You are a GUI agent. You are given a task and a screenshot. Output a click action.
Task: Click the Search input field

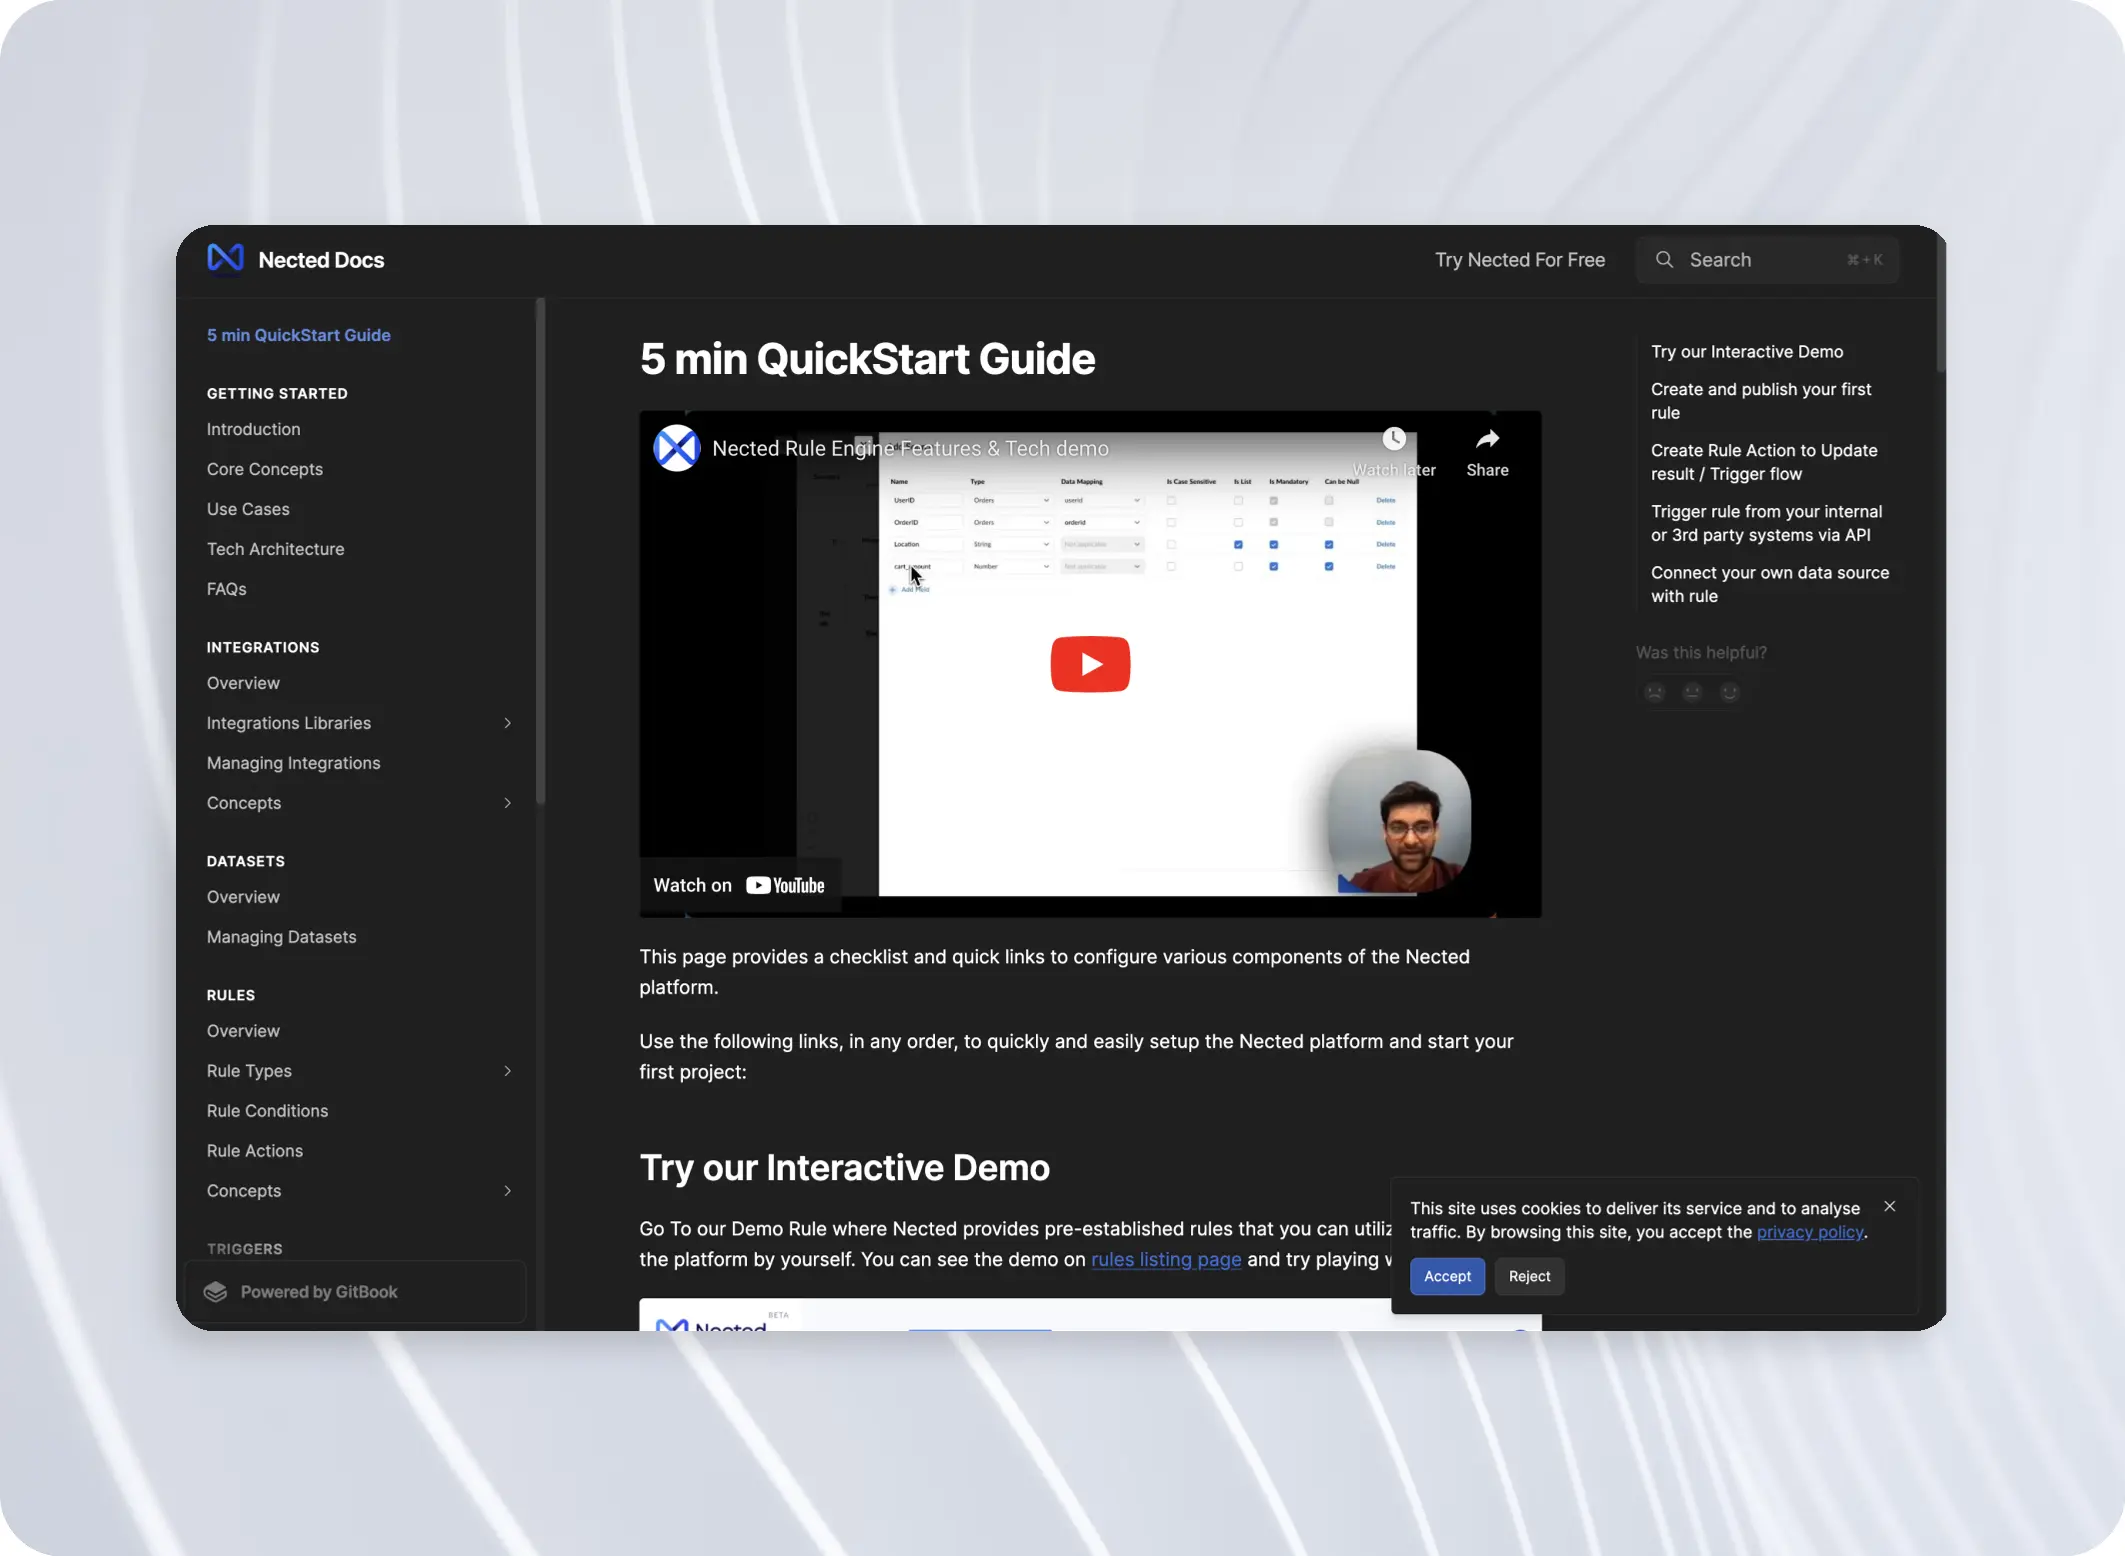point(1766,260)
